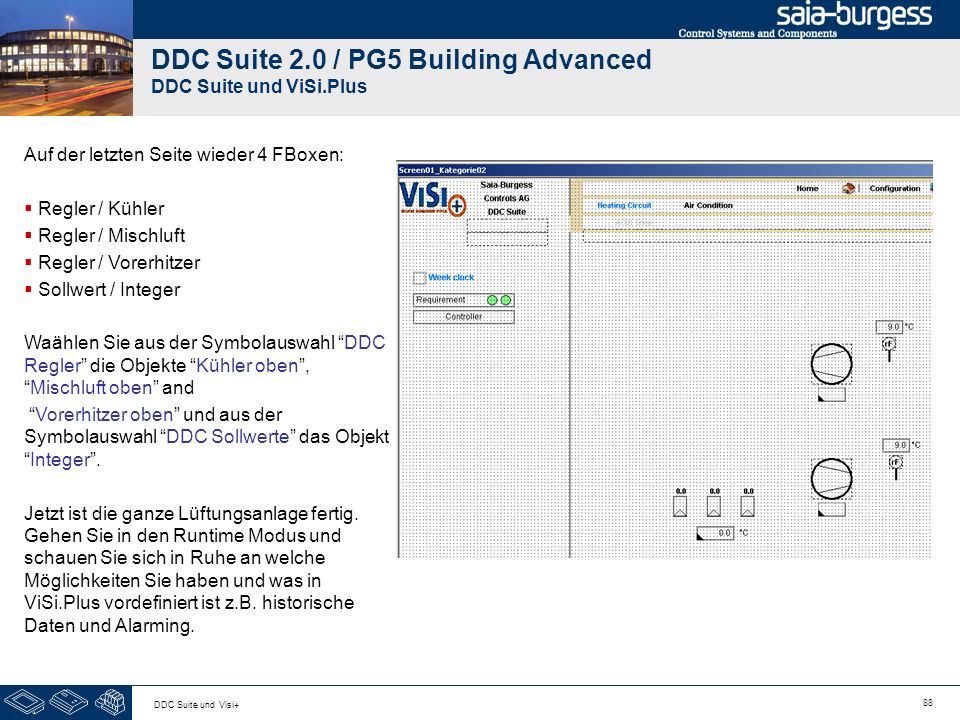Switch to the Heating Circuit tab
The image size is (960, 720).
click(x=624, y=206)
